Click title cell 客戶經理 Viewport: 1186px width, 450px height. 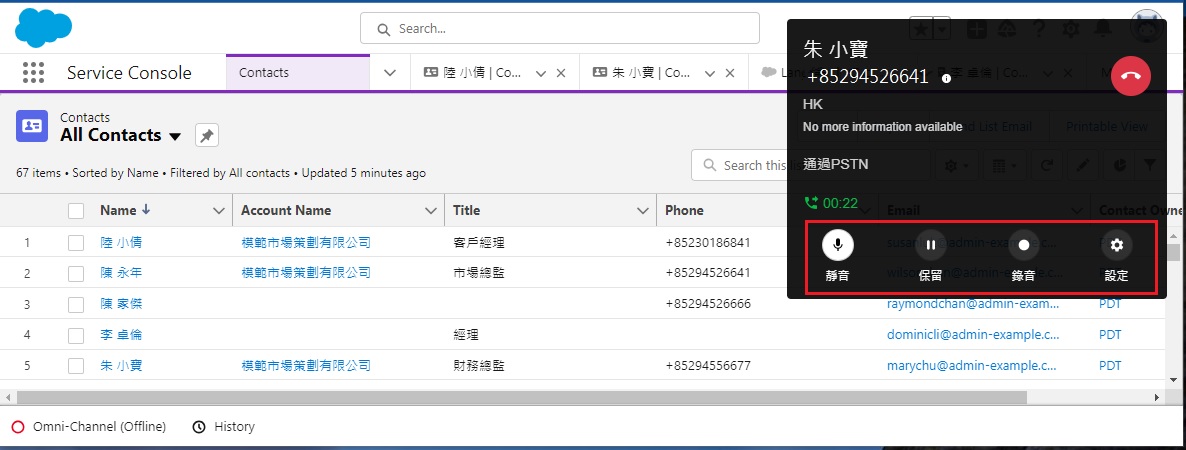pos(479,243)
